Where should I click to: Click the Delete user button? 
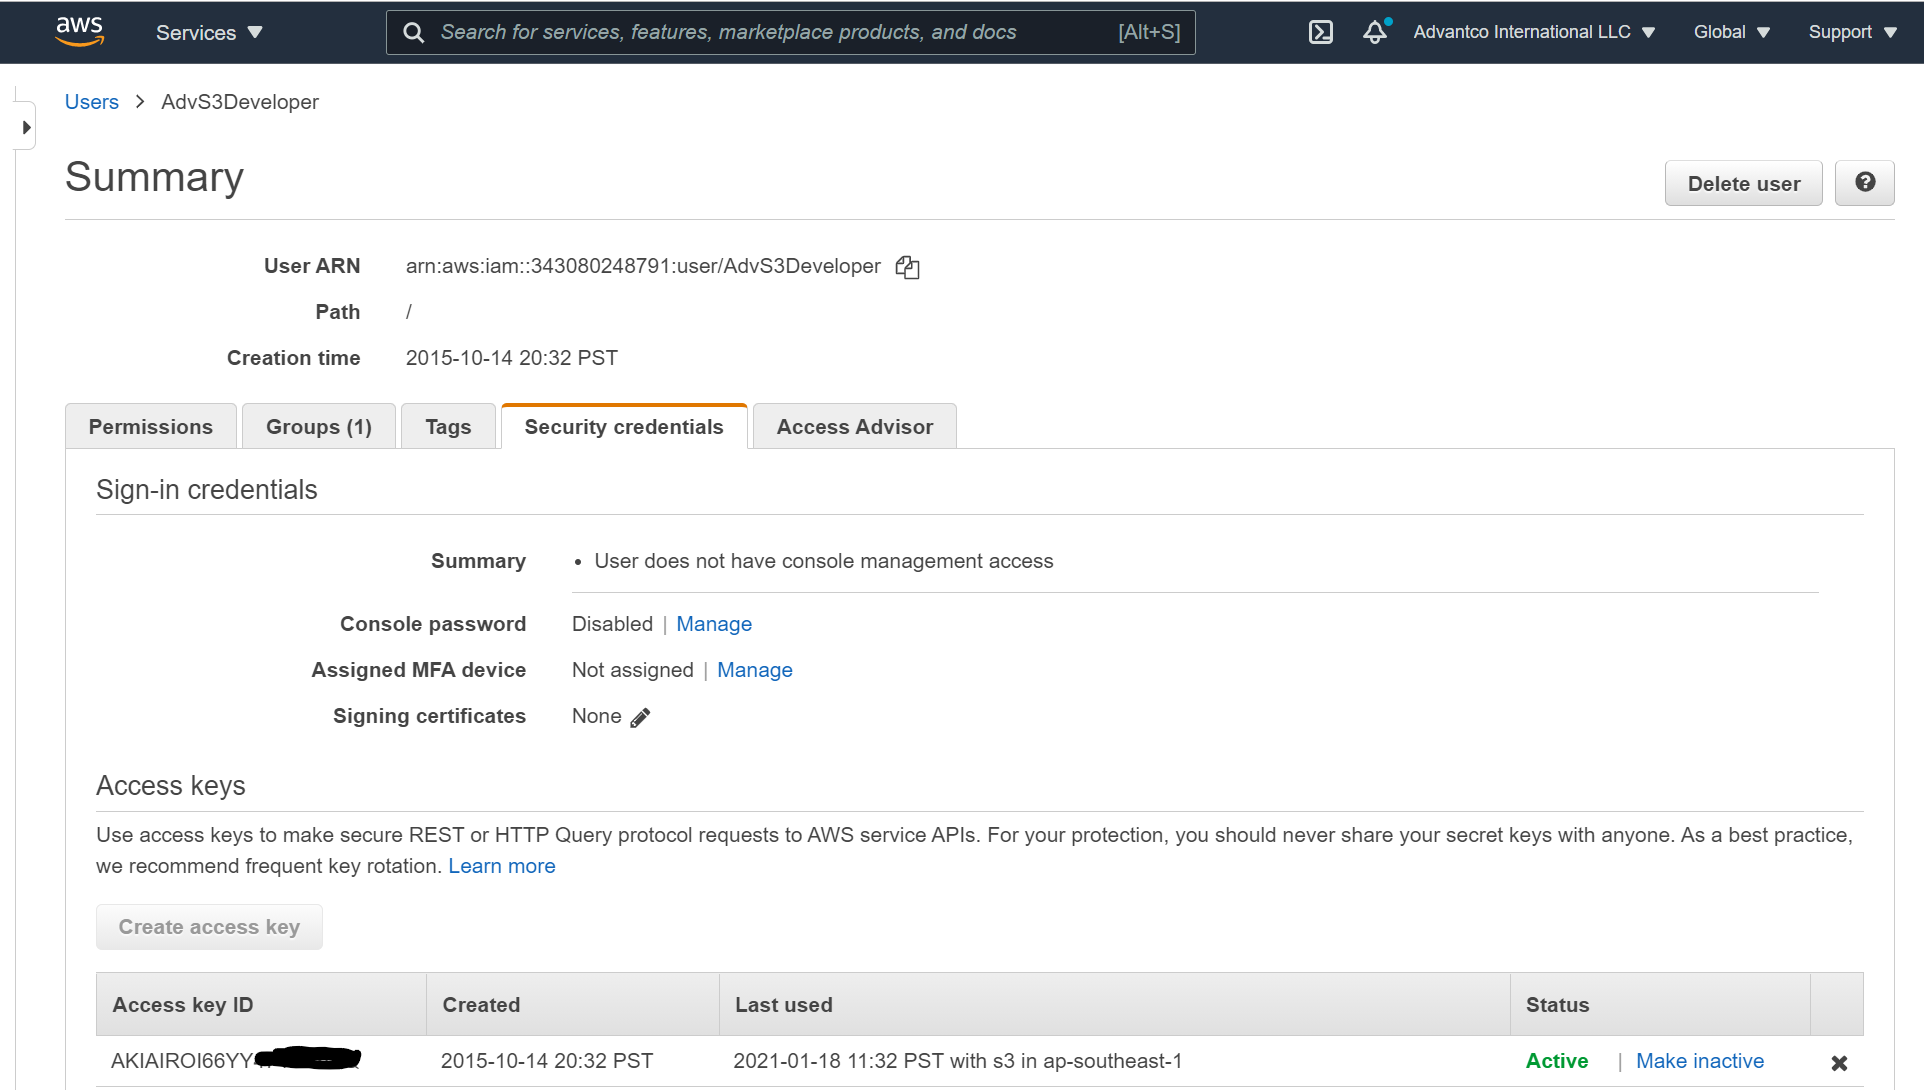tap(1743, 181)
